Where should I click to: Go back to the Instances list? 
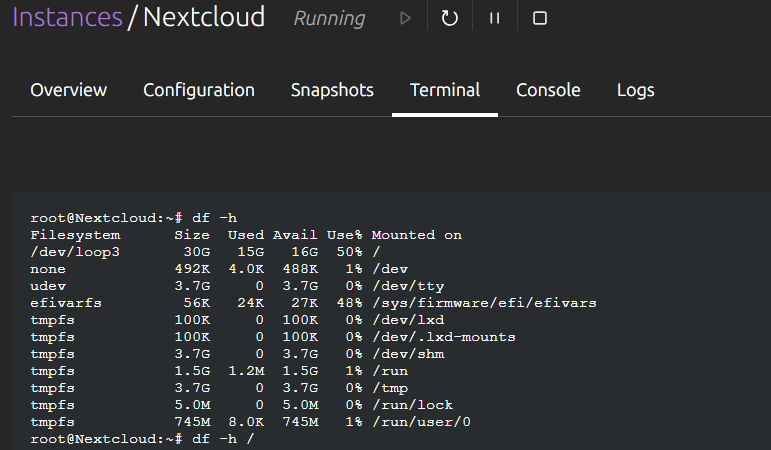tap(66, 18)
